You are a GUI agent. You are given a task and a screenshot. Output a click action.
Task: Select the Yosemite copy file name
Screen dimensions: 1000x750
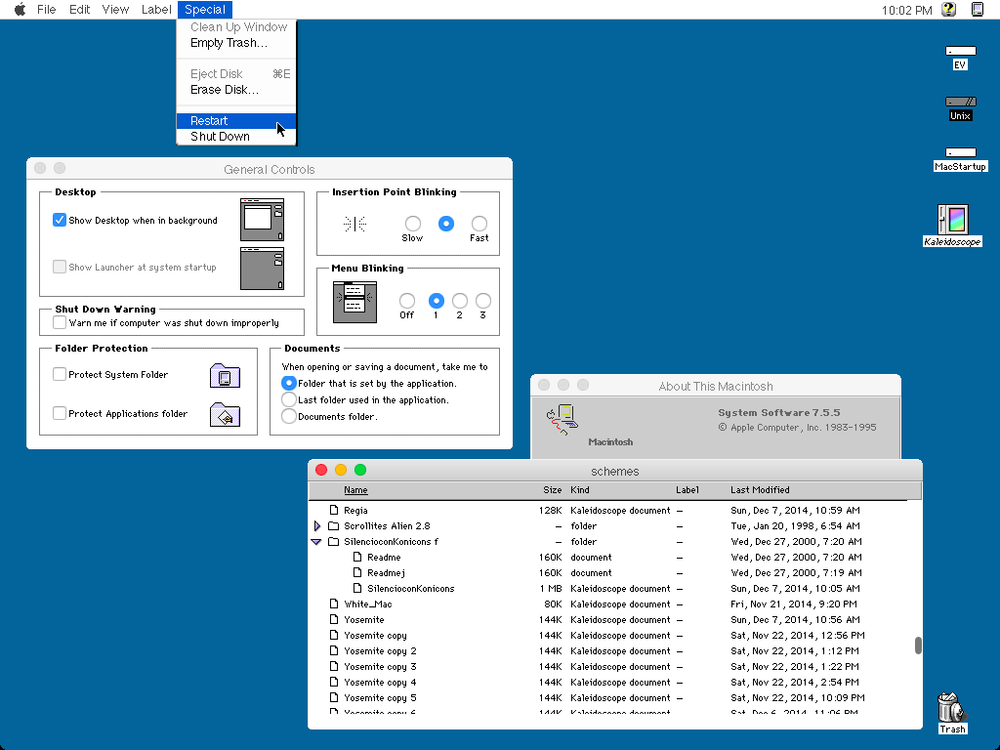(375, 636)
